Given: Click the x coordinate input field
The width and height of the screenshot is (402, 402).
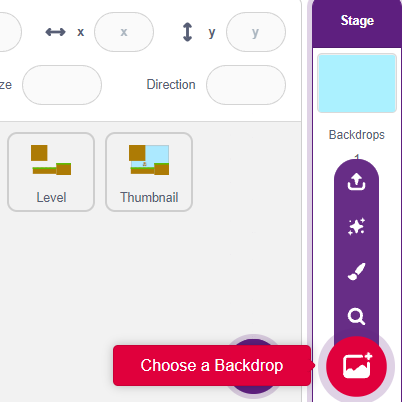Looking at the screenshot, I should (x=124, y=32).
